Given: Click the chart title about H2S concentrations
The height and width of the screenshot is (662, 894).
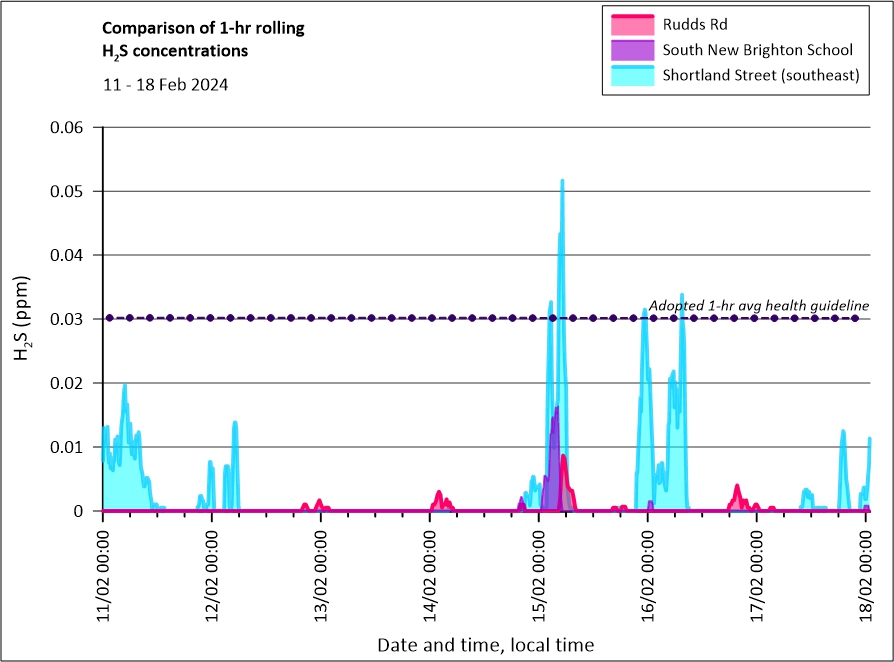Looking at the screenshot, I should point(204,39).
